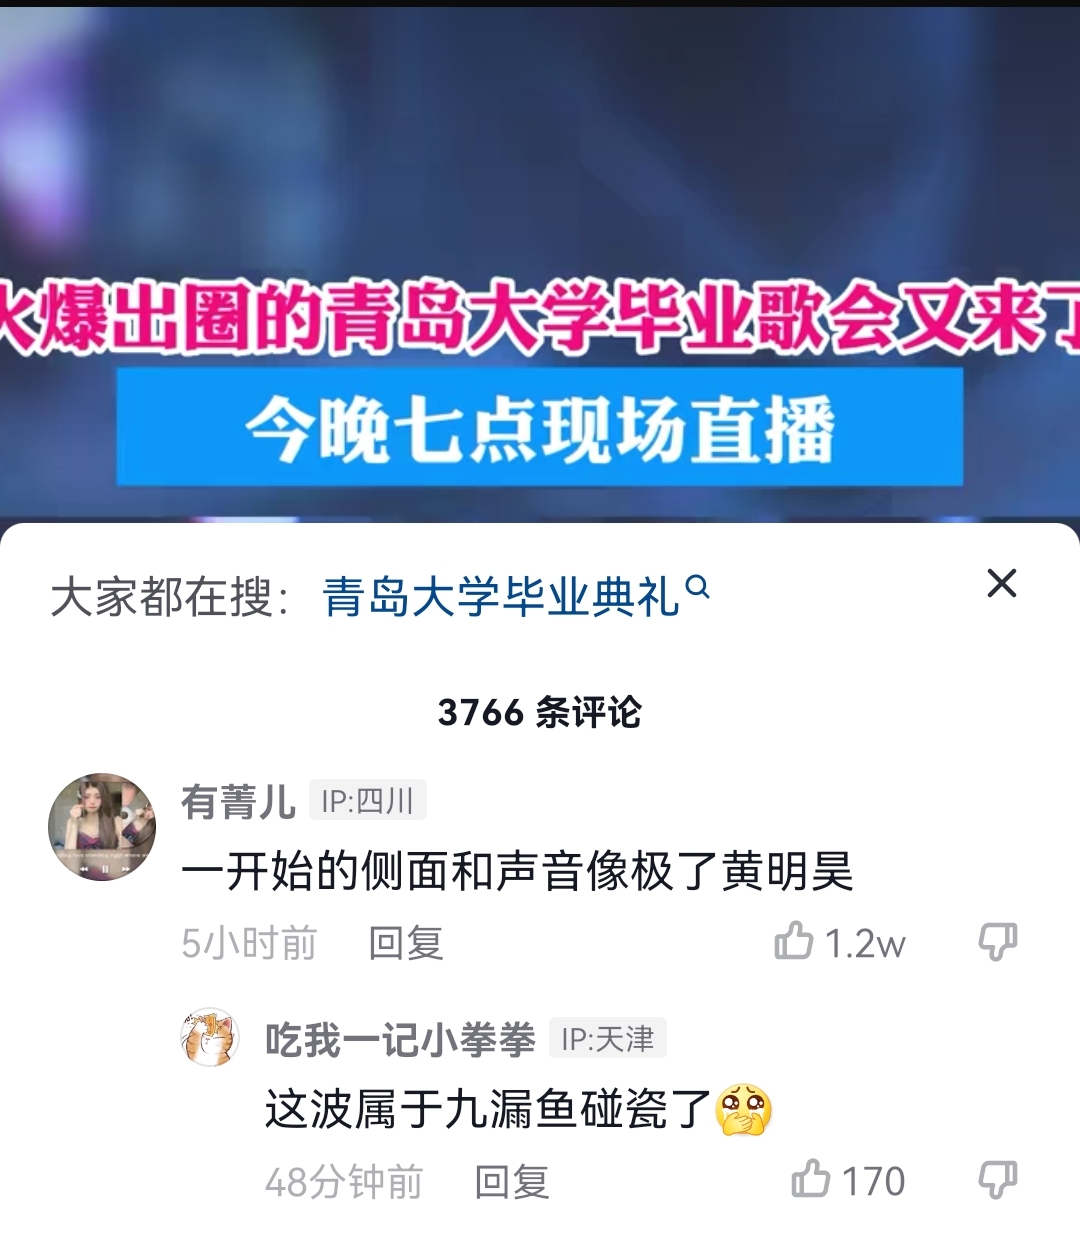Tap the video area above comments
This screenshot has height=1245, width=1080.
(540, 150)
